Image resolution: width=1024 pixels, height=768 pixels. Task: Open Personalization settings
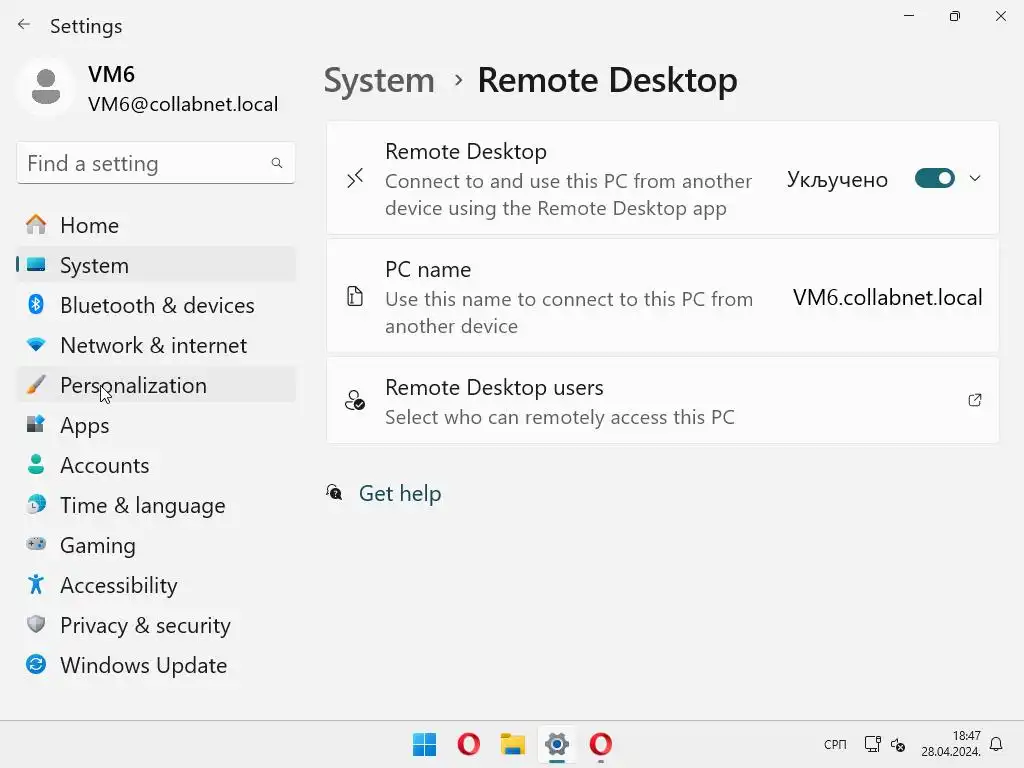coord(155,385)
